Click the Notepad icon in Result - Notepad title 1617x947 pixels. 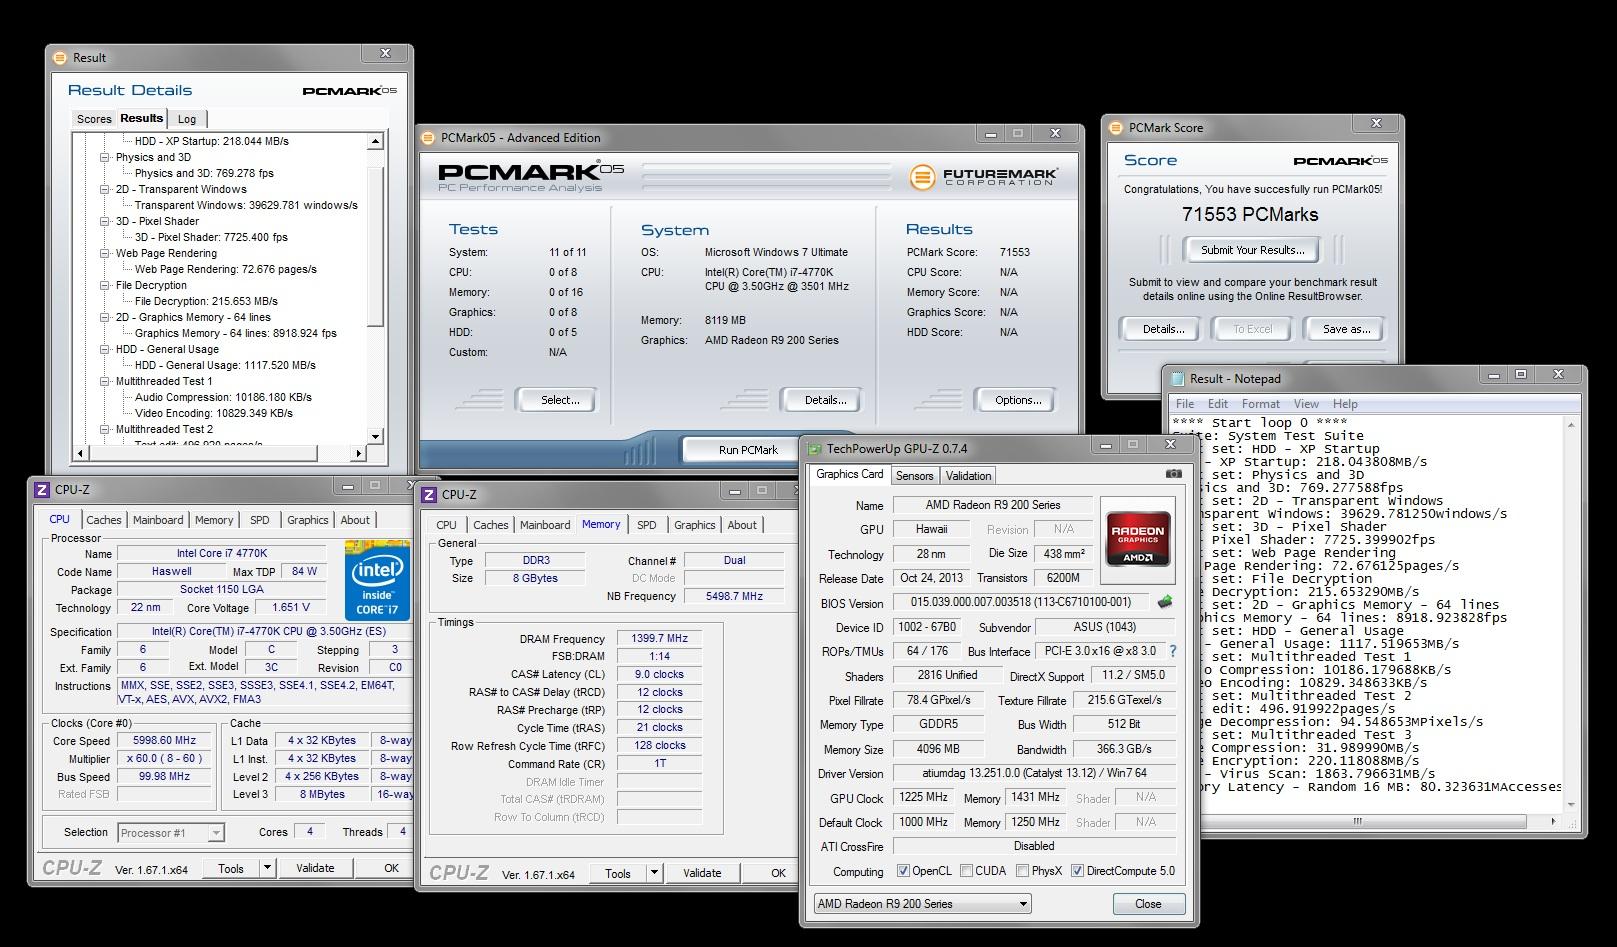point(1176,378)
